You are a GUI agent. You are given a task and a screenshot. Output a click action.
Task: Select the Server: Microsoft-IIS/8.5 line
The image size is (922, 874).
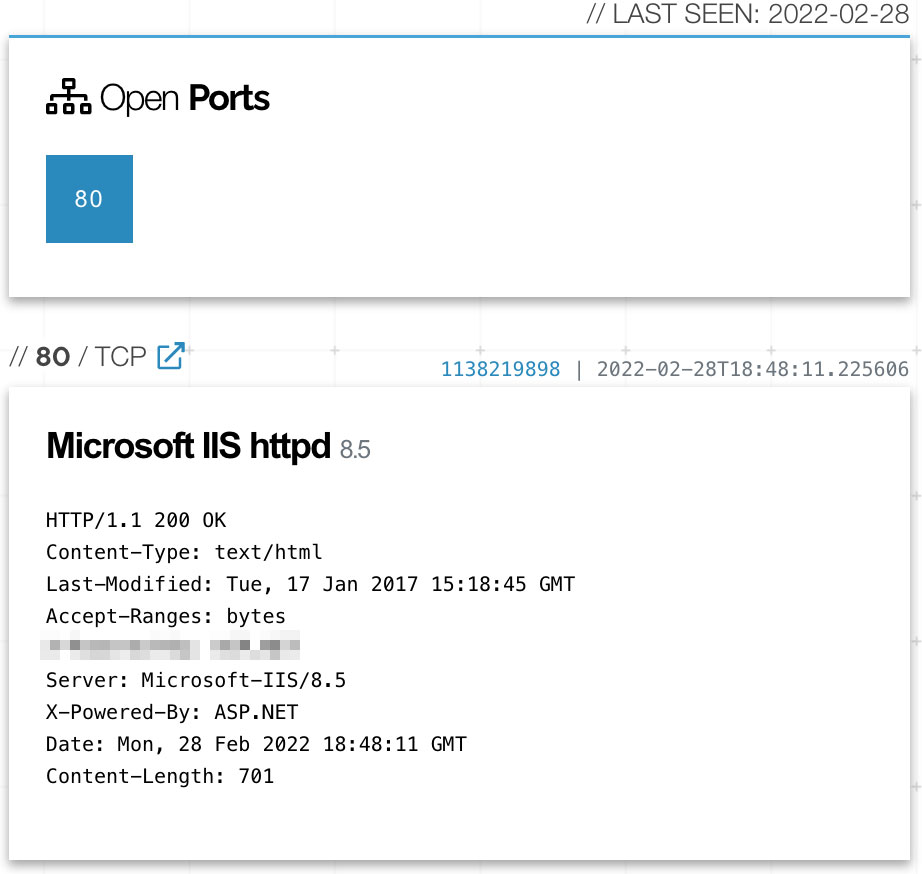[x=196, y=680]
